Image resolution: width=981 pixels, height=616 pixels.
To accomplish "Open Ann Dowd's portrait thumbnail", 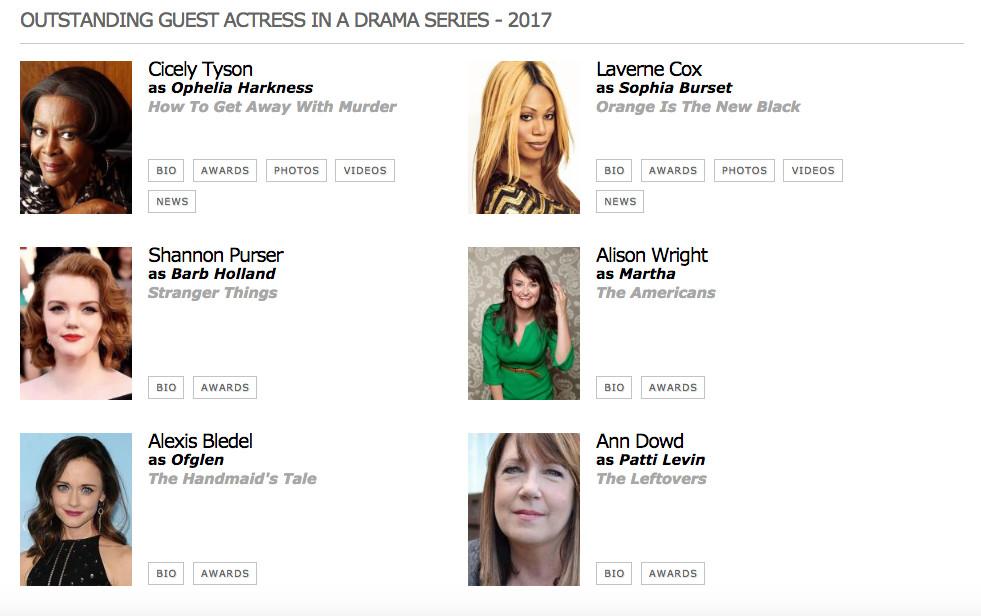I will pyautogui.click(x=524, y=509).
